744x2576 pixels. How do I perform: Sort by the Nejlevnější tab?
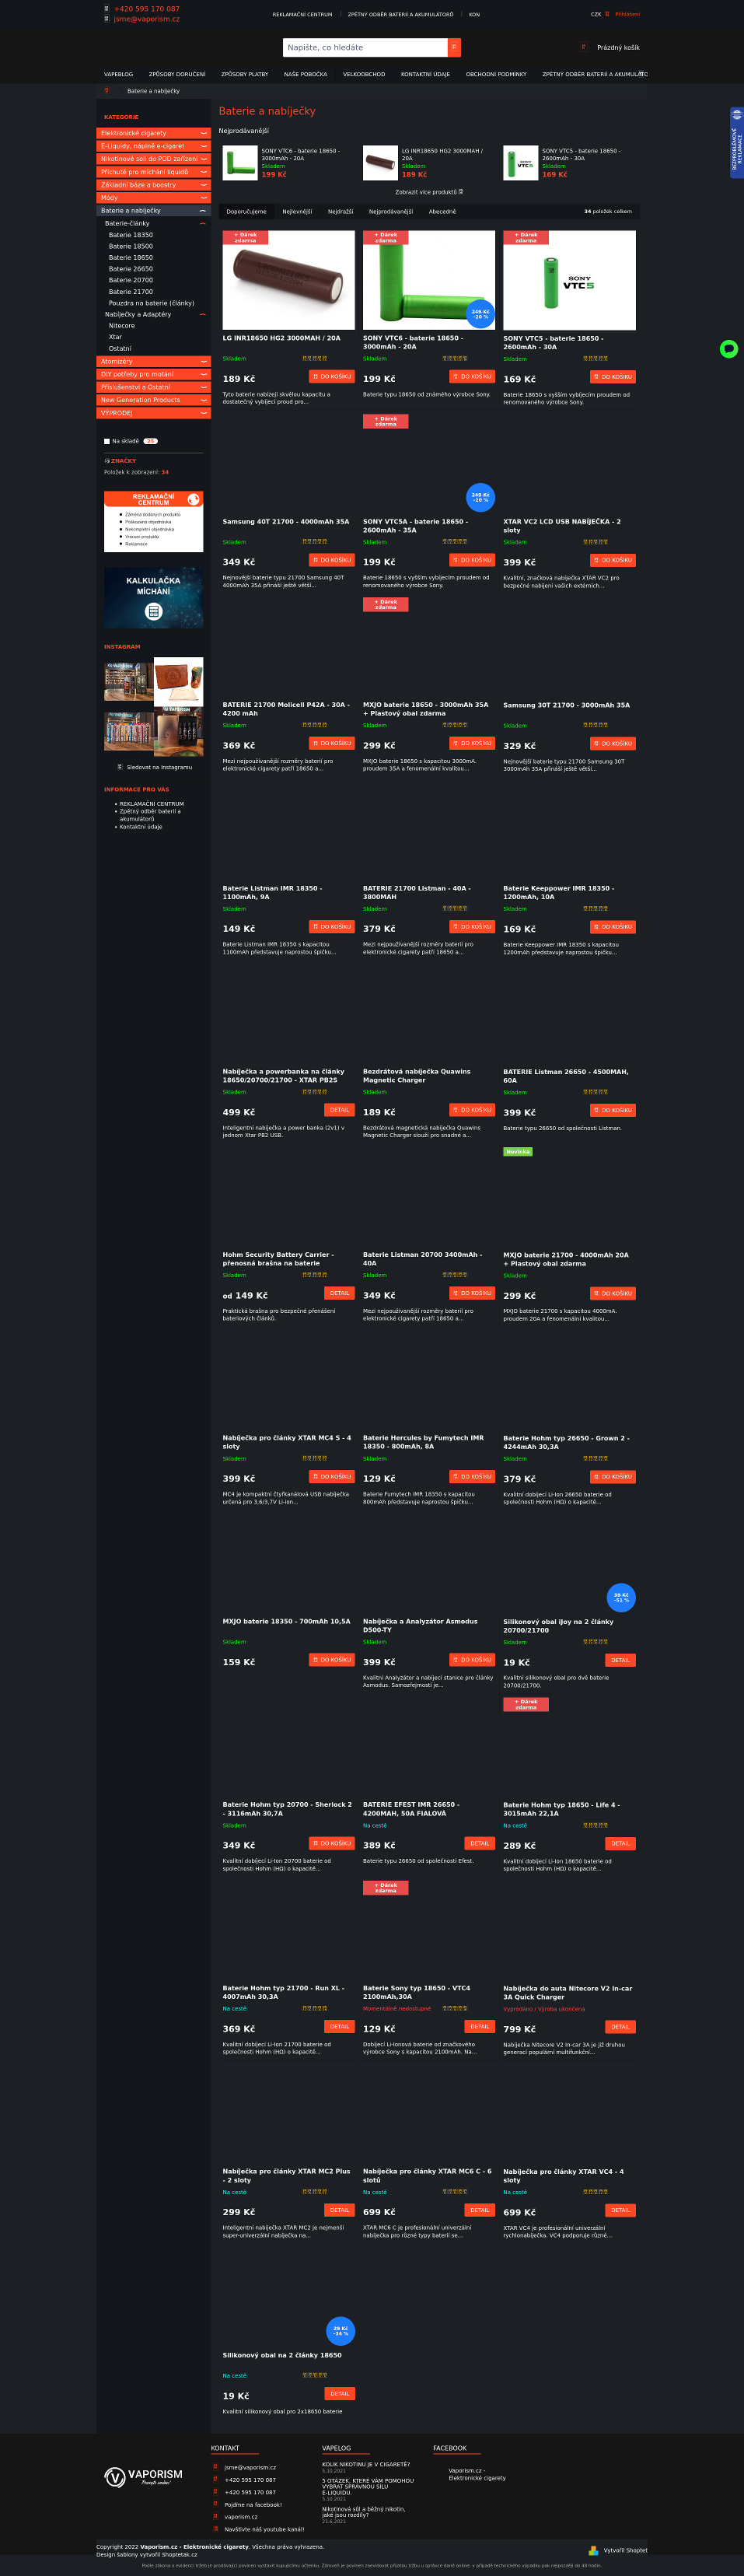coord(297,211)
